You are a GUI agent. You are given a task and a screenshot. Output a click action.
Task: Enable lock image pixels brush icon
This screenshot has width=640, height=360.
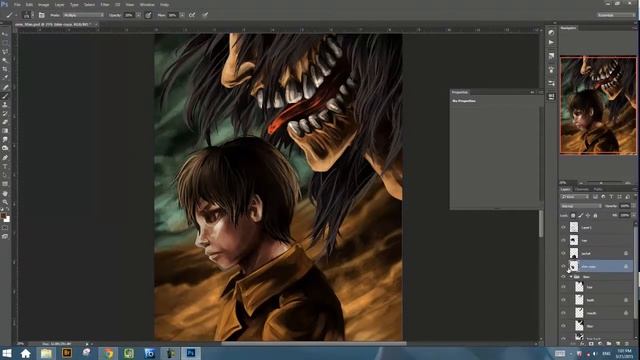pos(580,216)
